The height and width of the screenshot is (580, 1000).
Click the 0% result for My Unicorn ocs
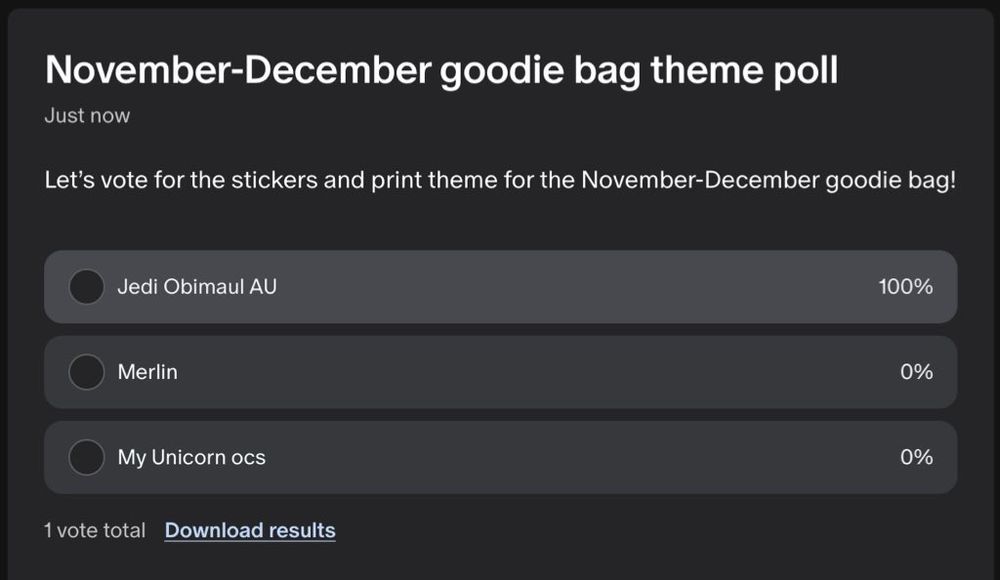916,457
